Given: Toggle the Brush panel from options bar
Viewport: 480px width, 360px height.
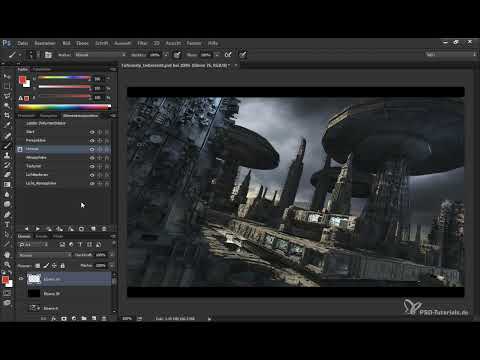Looking at the screenshot, I should pyautogui.click(x=48, y=55).
